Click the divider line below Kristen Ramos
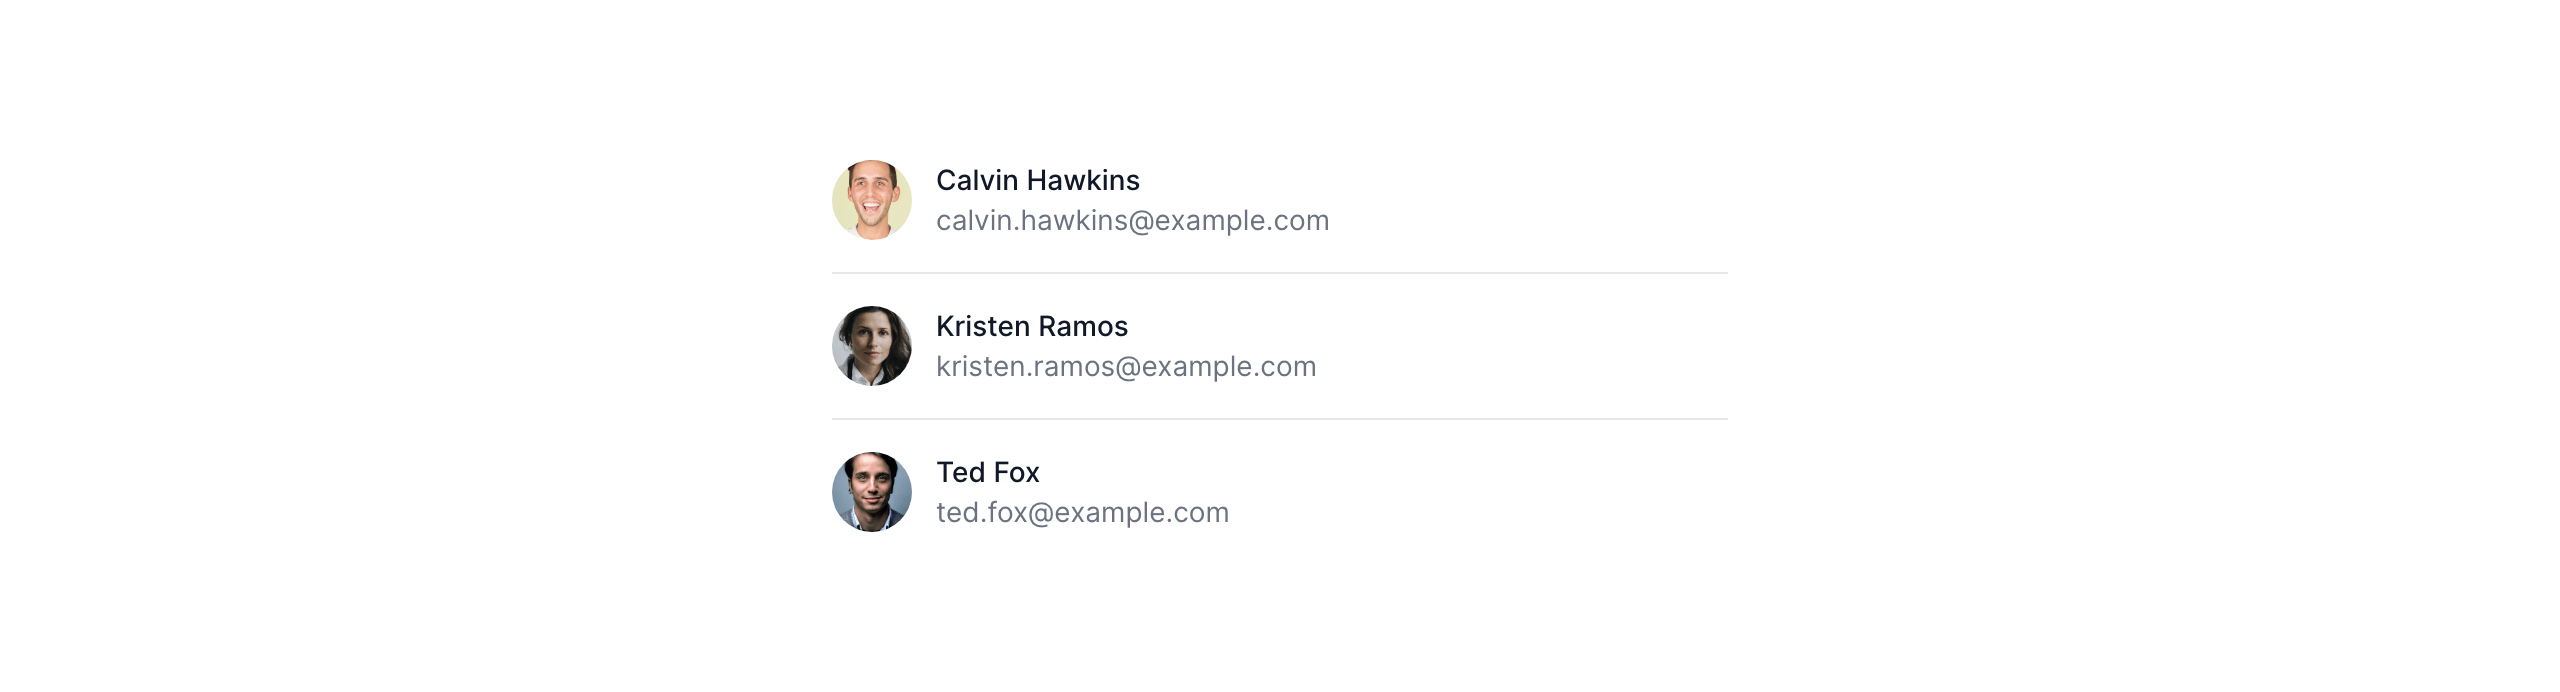The width and height of the screenshot is (2560, 692). tap(1279, 419)
